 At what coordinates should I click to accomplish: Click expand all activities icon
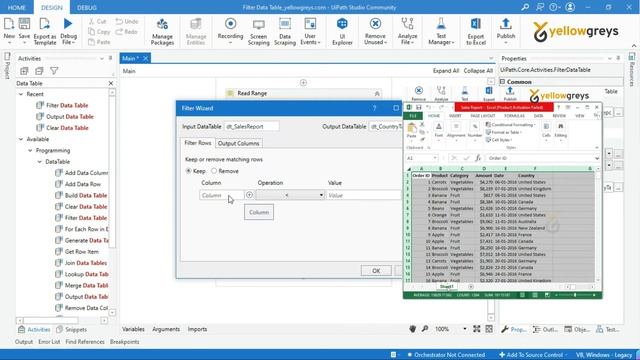[x=24, y=71]
